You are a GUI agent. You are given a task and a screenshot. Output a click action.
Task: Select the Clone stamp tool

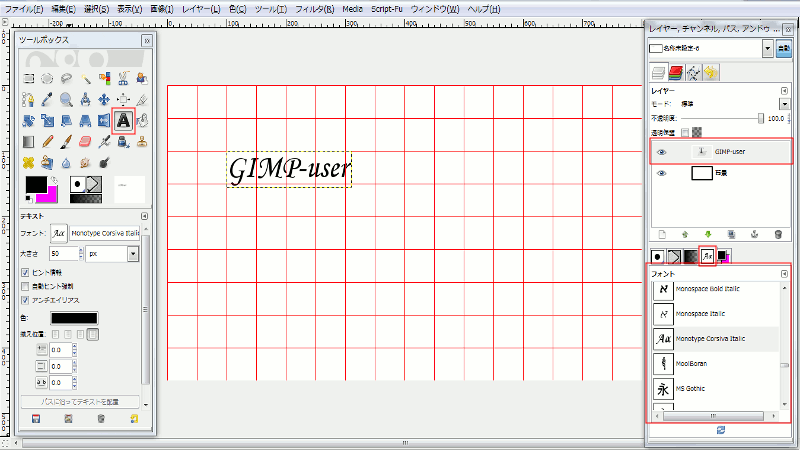pos(142,142)
